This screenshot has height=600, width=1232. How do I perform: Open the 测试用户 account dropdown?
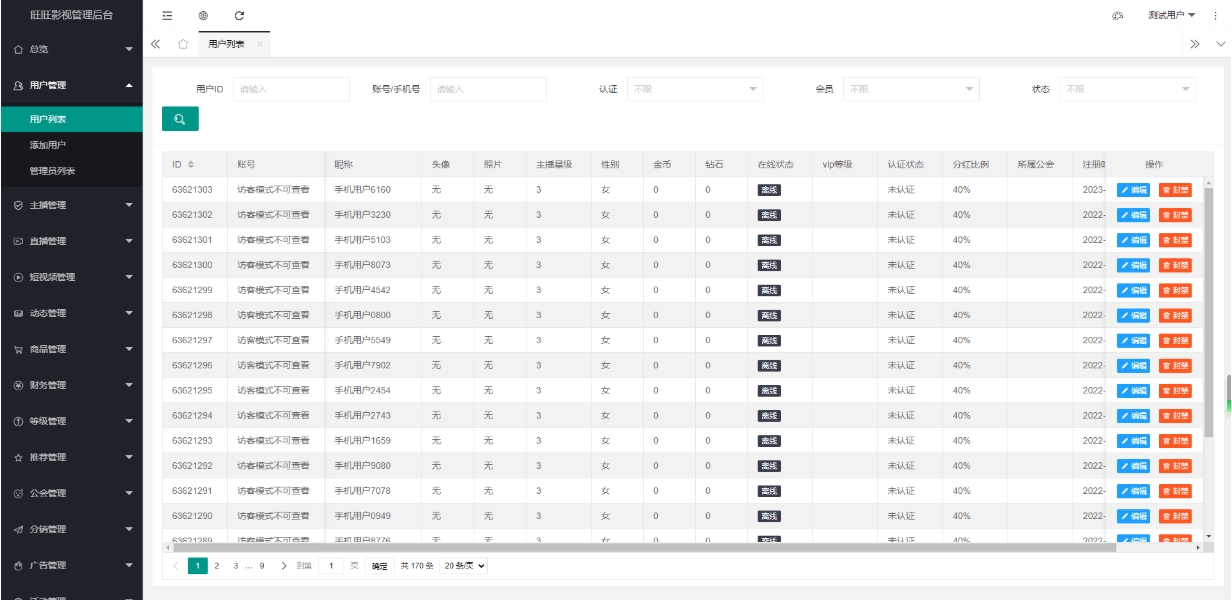click(1172, 16)
